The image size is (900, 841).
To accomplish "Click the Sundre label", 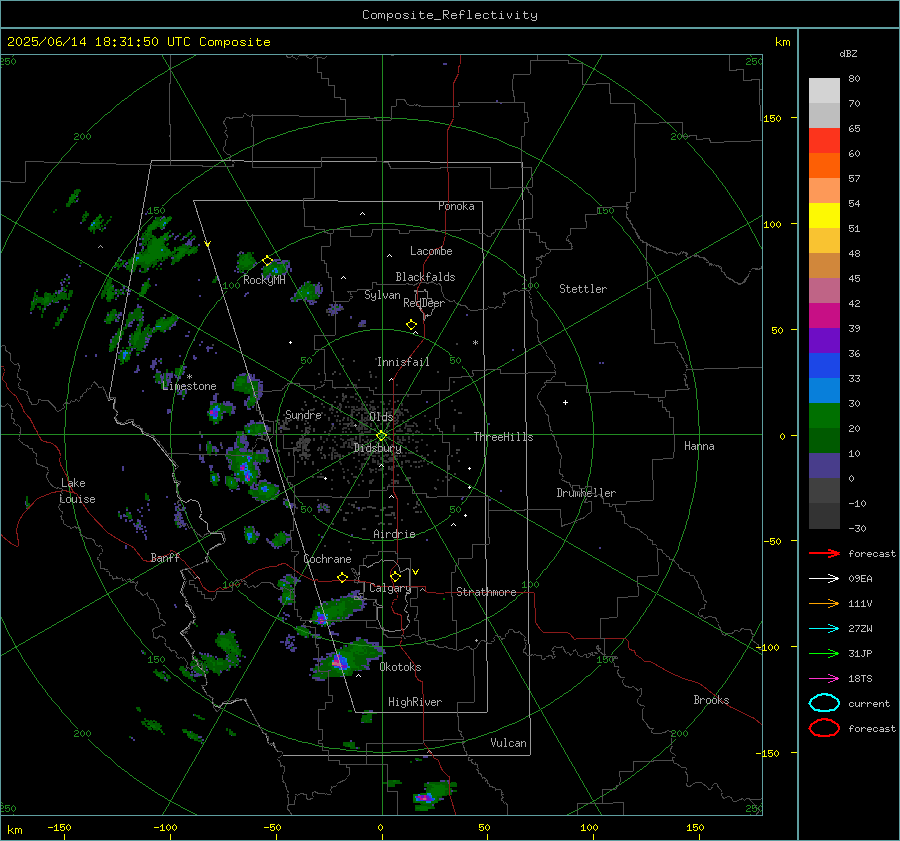I will (303, 414).
